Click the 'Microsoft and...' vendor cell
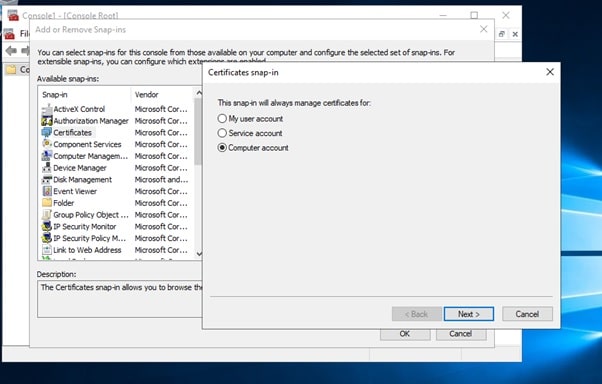Screen dimensions: 602x384 tap(161, 180)
